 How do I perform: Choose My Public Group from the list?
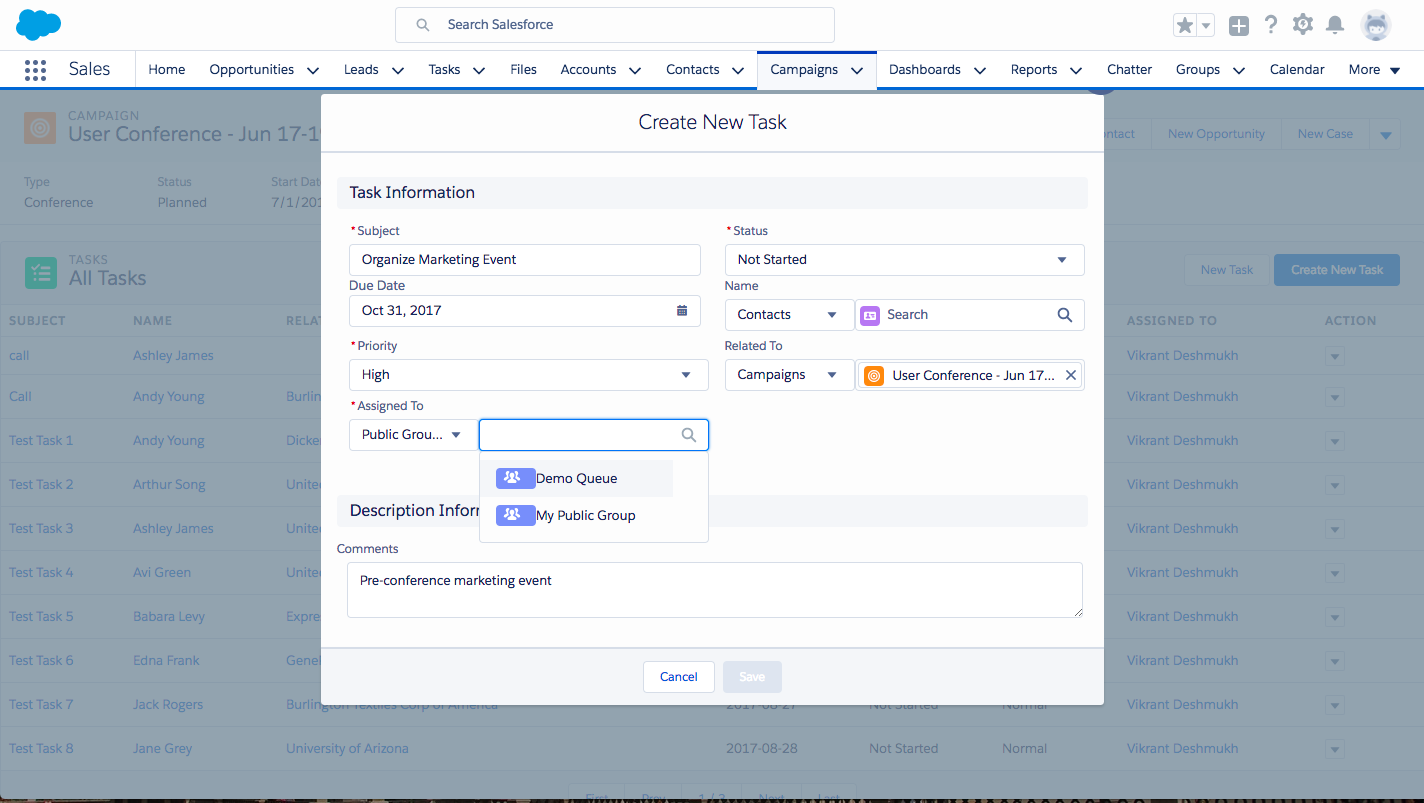(x=585, y=516)
